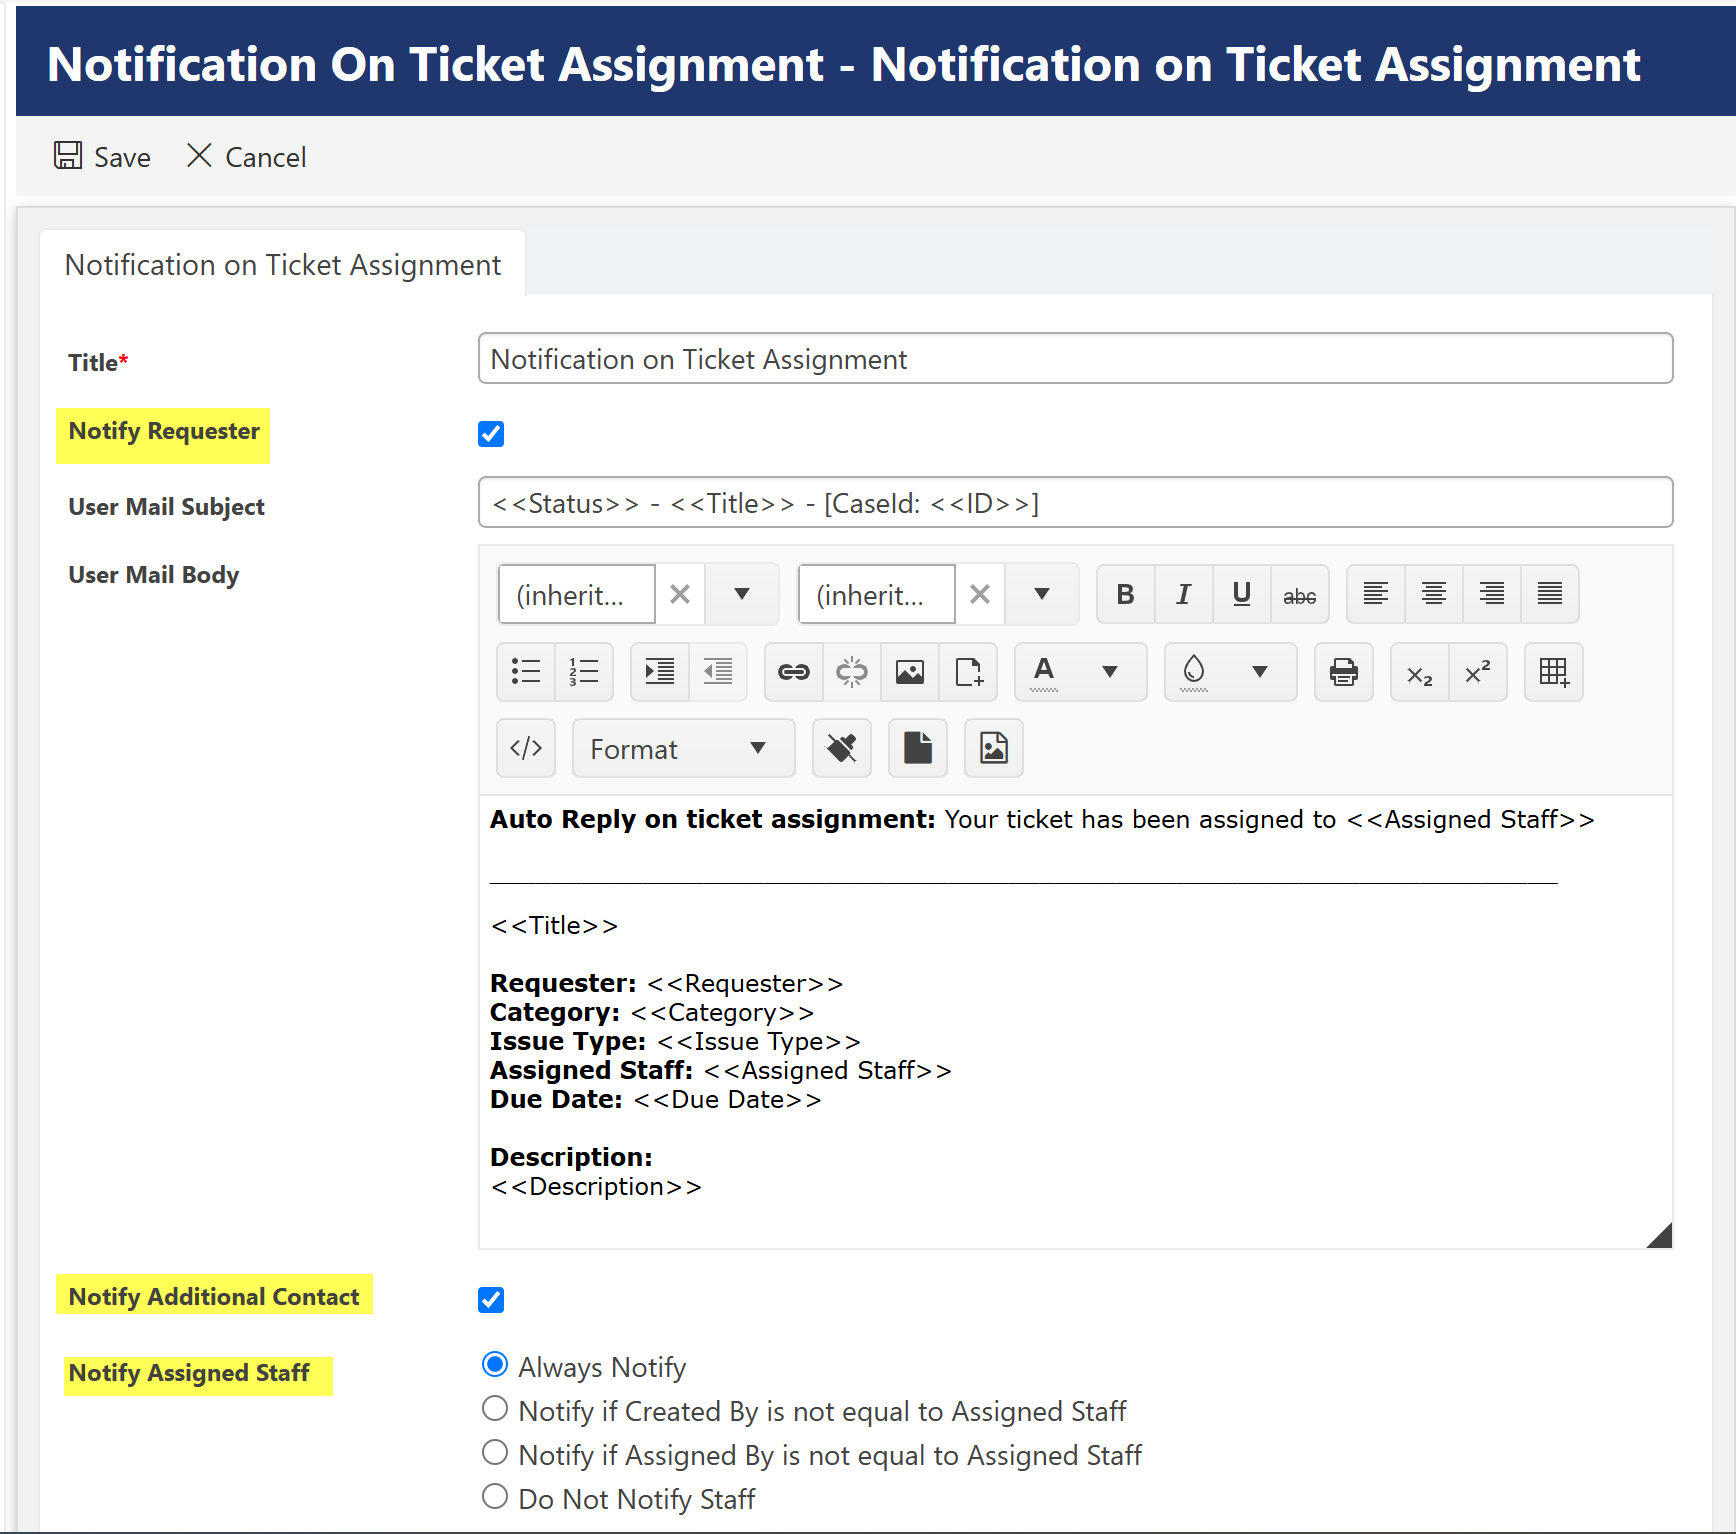1736x1534 pixels.
Task: Click the center alignment icon
Action: point(1433,594)
